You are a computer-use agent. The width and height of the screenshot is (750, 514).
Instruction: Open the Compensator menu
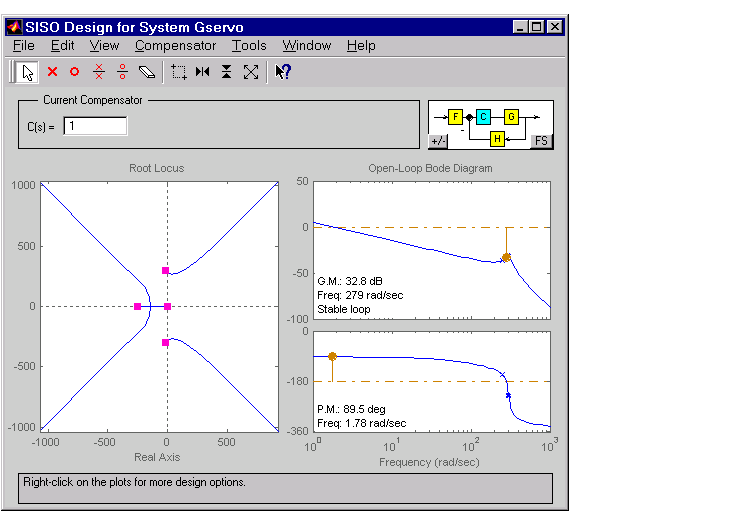[x=175, y=46]
